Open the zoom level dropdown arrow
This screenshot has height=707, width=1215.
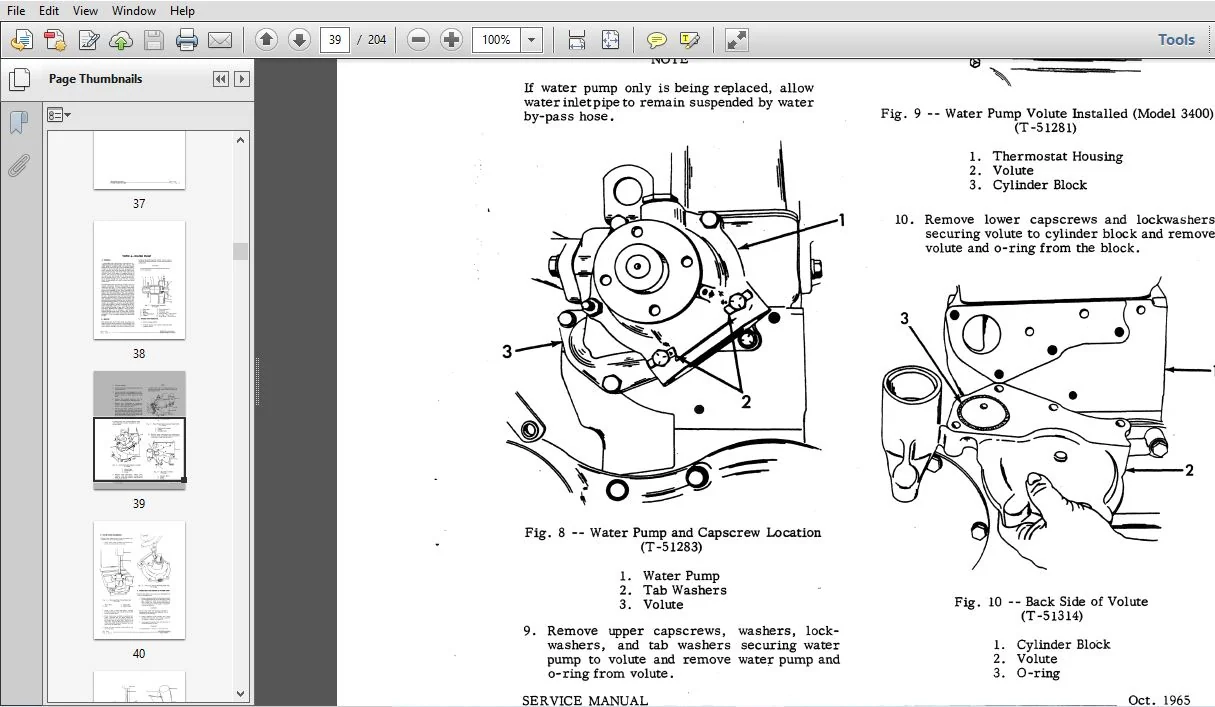point(532,40)
